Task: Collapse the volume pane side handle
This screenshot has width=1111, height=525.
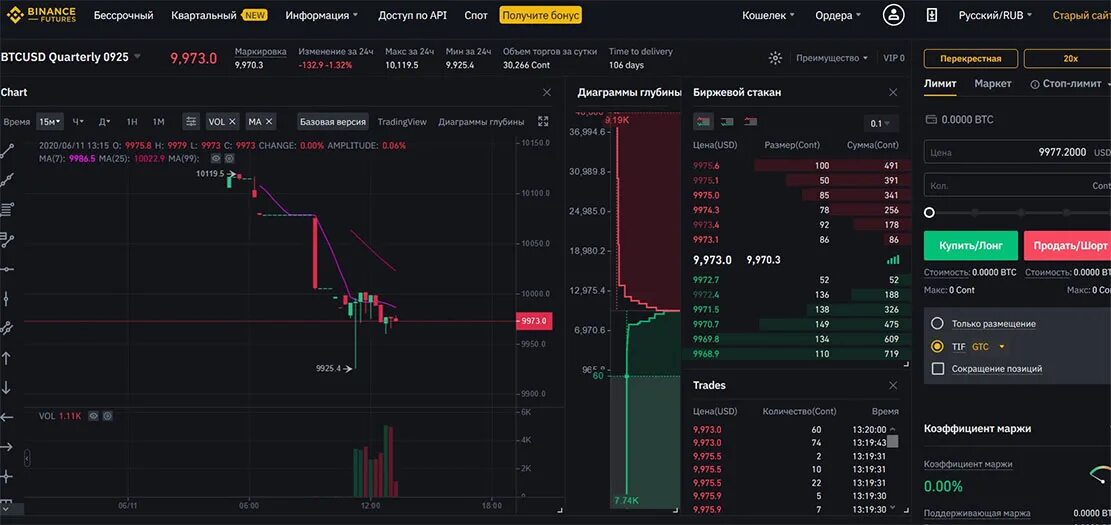Action: (27, 459)
